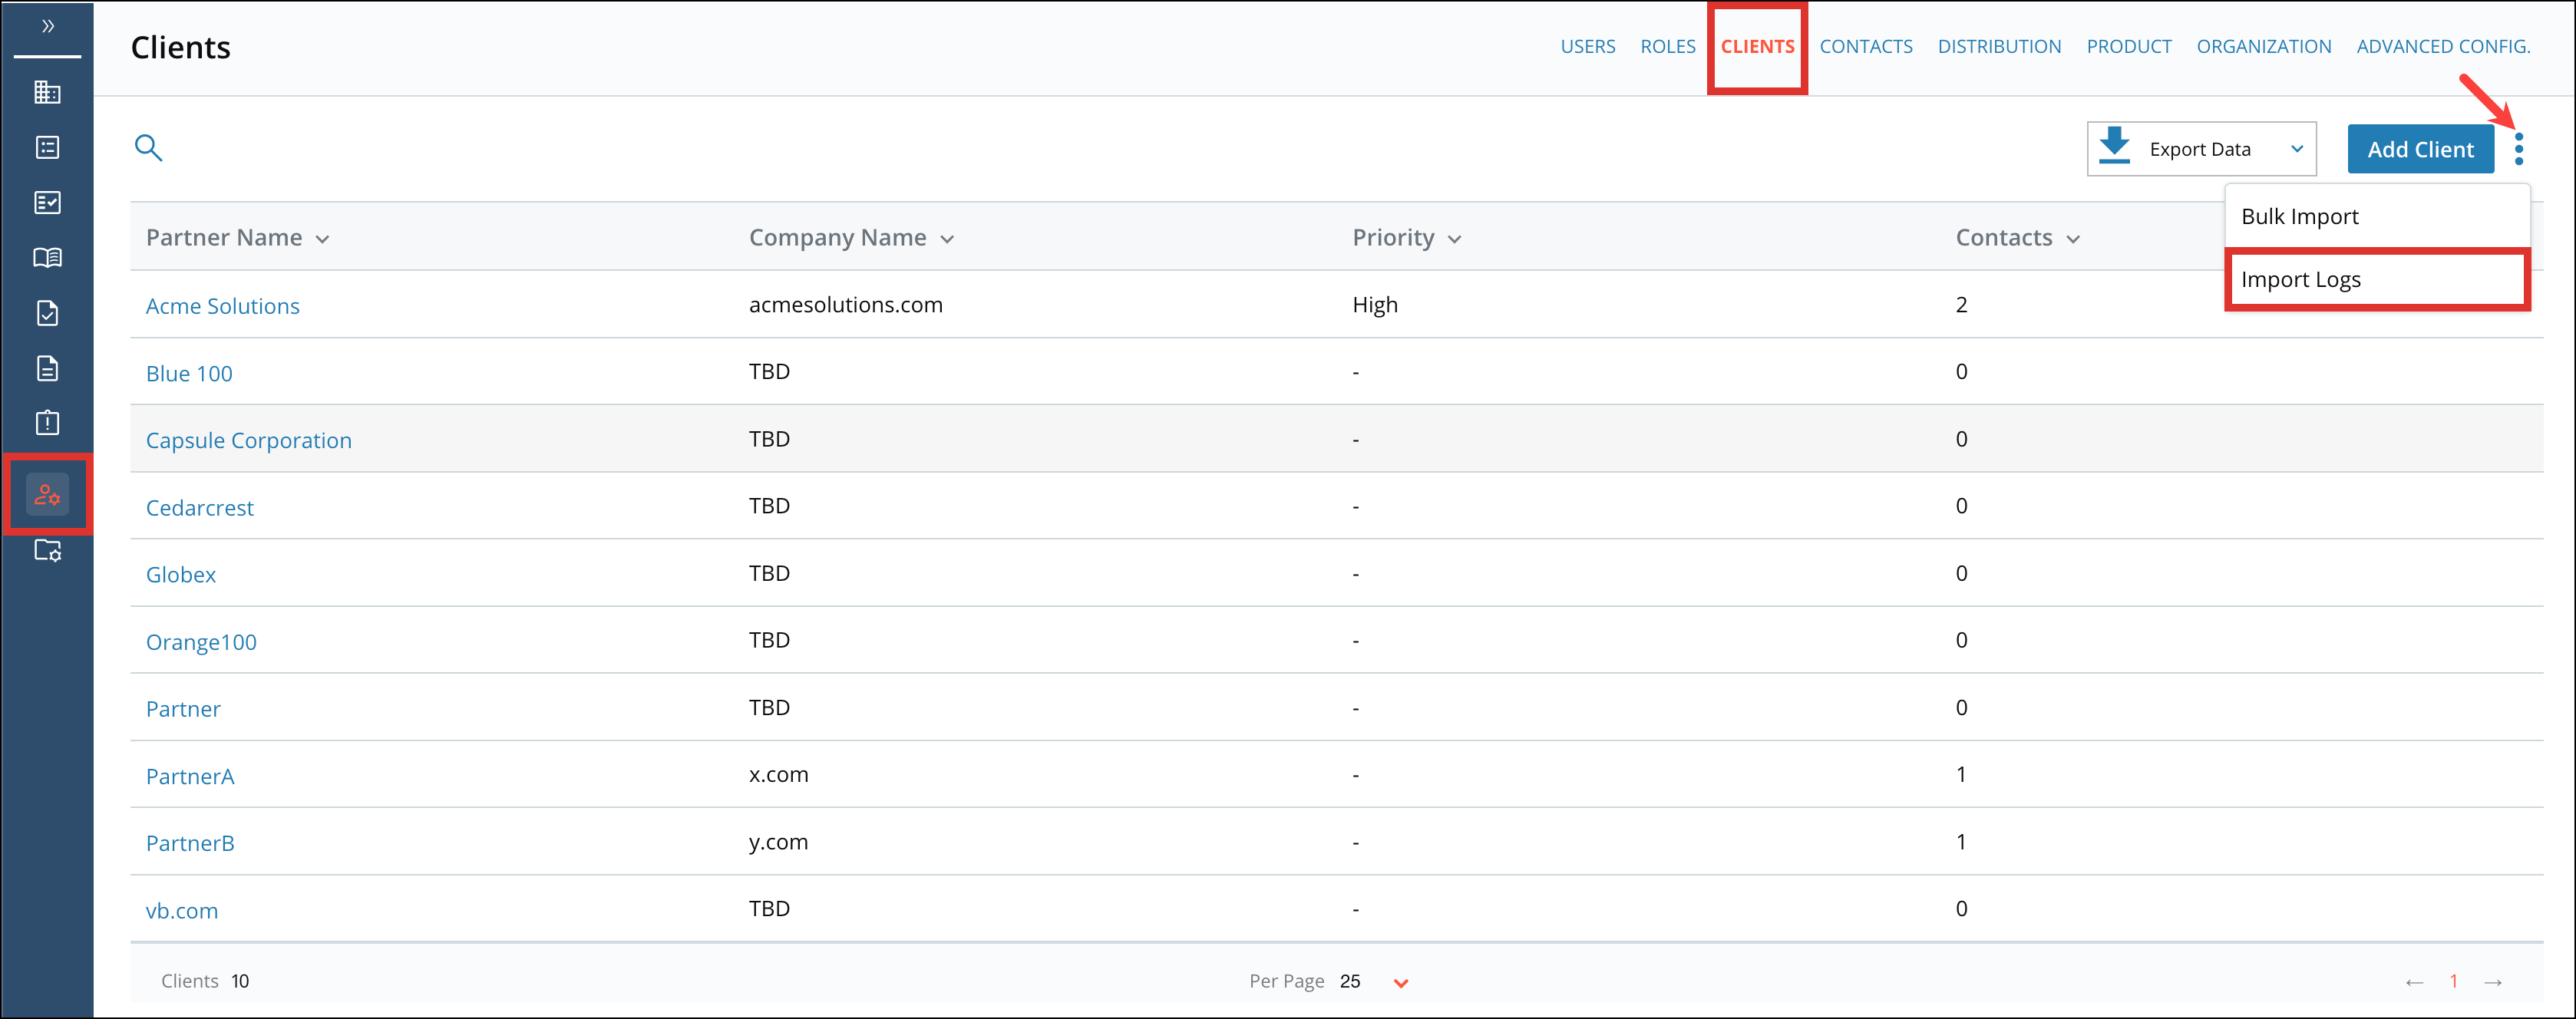The width and height of the screenshot is (2576, 1019).
Task: Click the Clients page heading
Action: pyautogui.click(x=181, y=47)
